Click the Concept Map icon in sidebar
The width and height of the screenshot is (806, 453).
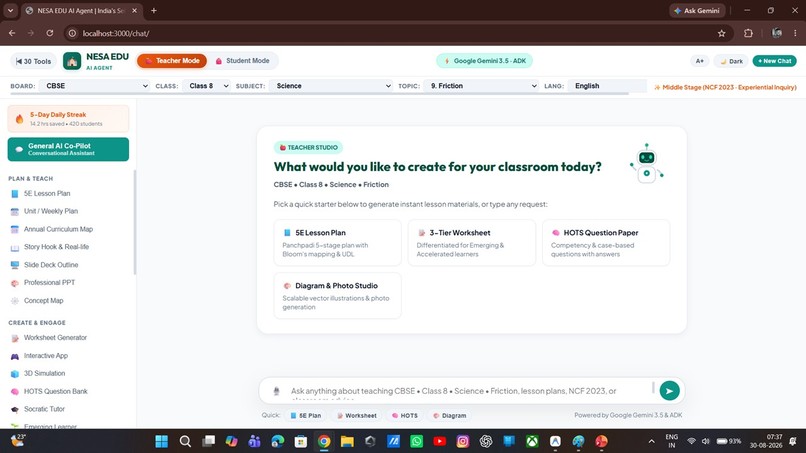(15, 301)
